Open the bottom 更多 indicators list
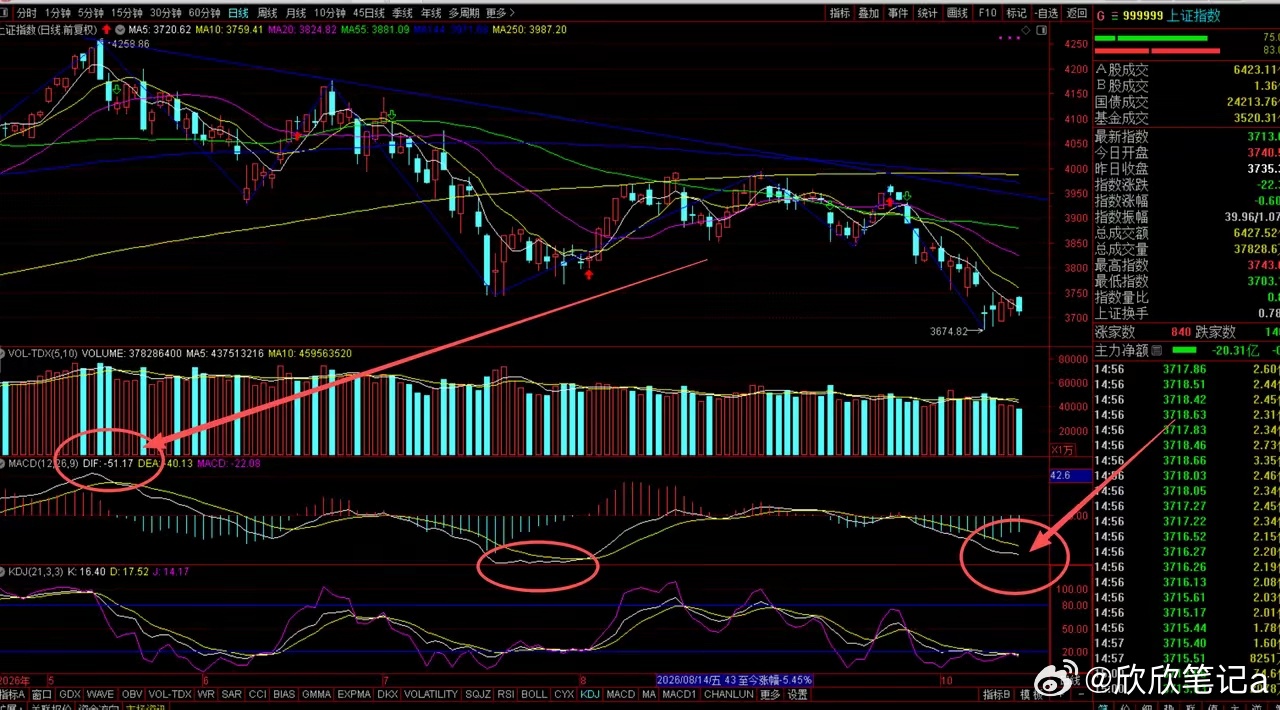The image size is (1280, 710). coord(770,694)
